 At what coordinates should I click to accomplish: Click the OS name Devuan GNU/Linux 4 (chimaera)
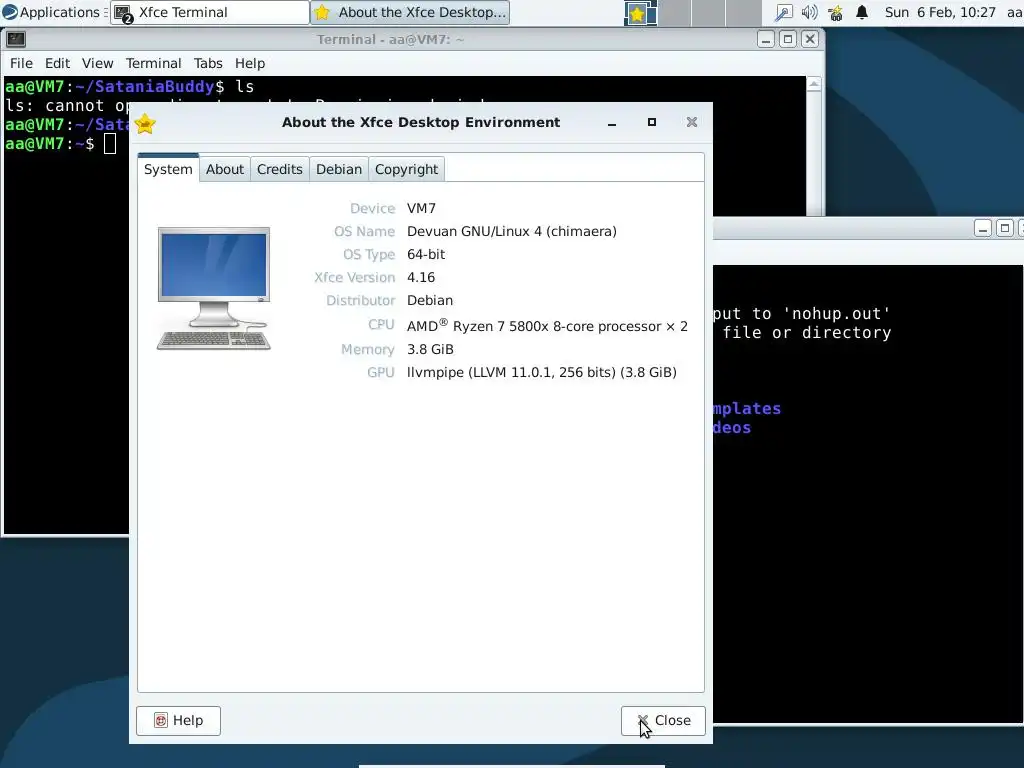(511, 231)
